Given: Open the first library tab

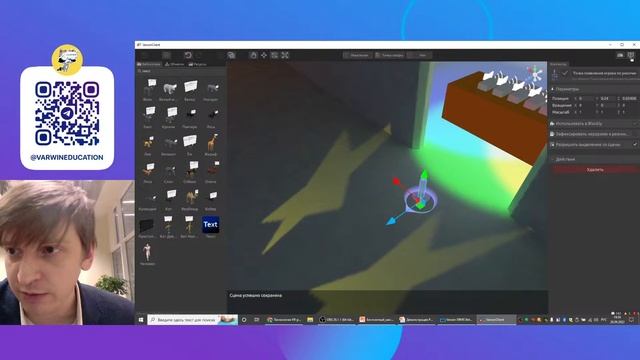Looking at the screenshot, I should [149, 64].
